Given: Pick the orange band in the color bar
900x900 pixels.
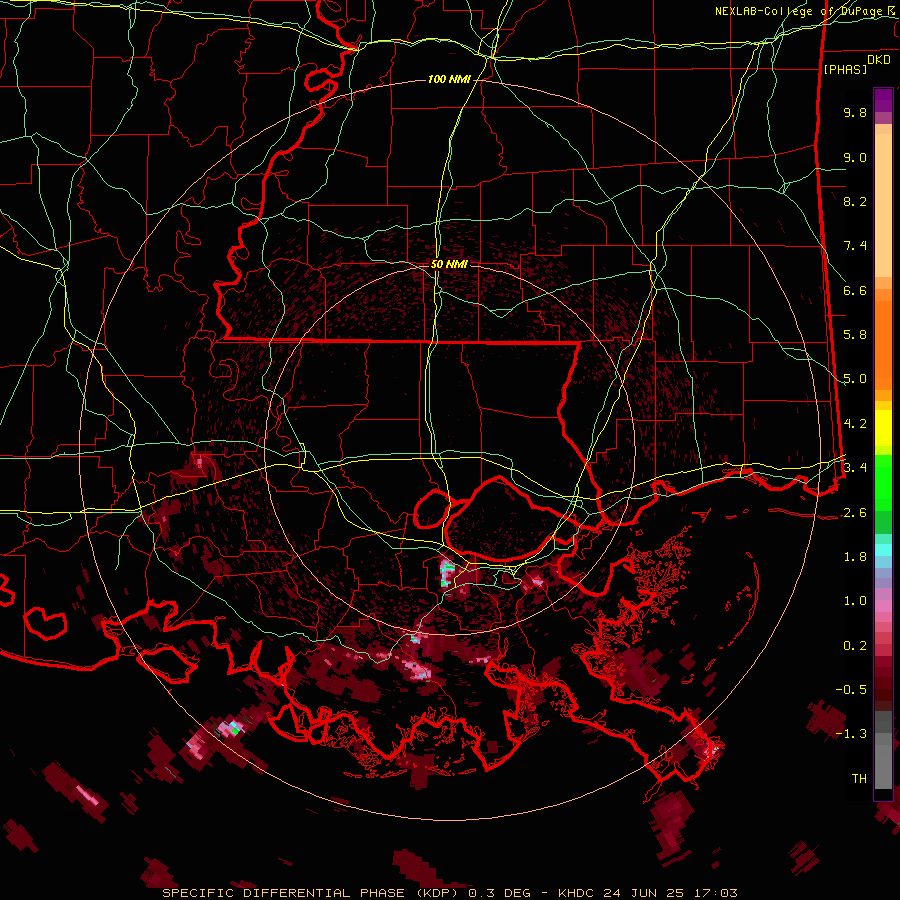Looking at the screenshot, I should [x=883, y=344].
